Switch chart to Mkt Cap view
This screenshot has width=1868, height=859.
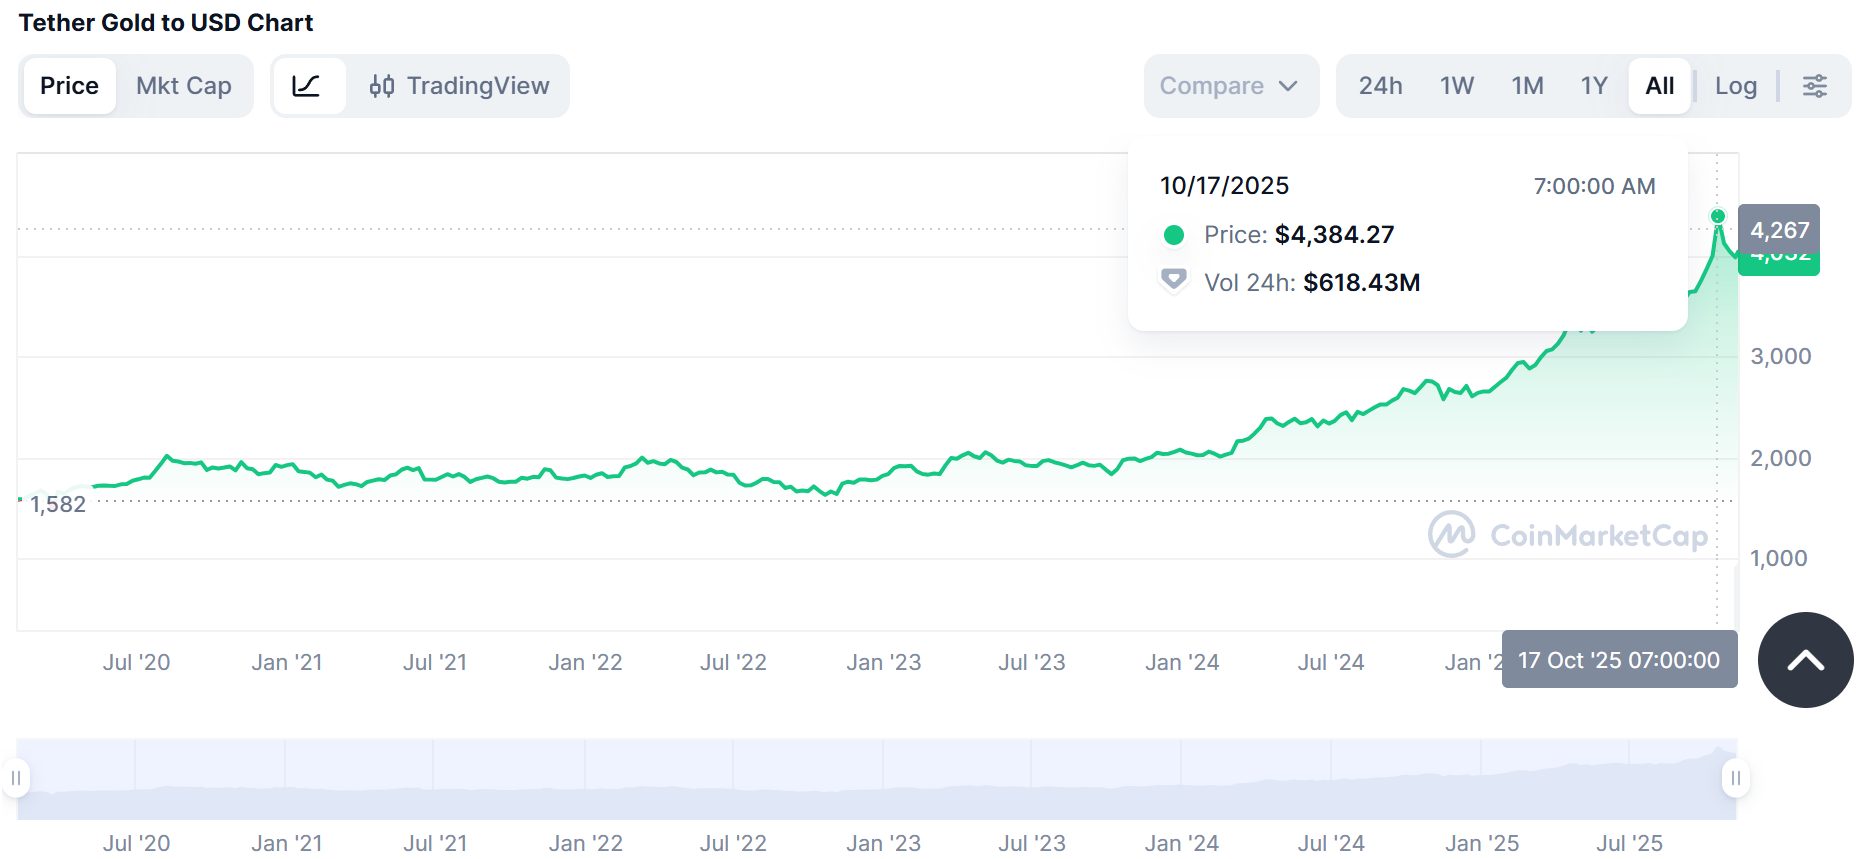pos(184,86)
